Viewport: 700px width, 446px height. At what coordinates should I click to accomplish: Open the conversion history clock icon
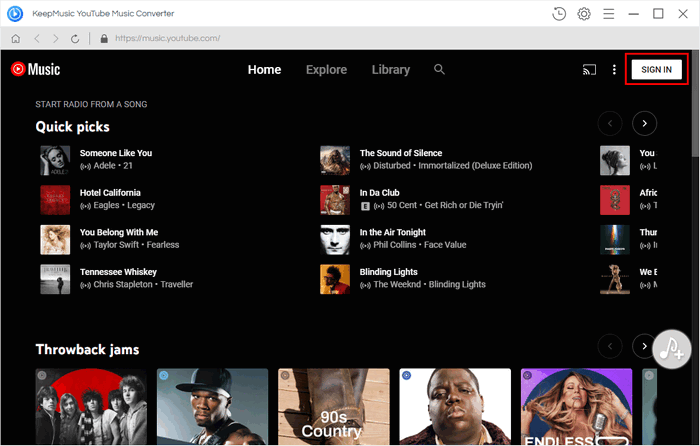coord(559,14)
